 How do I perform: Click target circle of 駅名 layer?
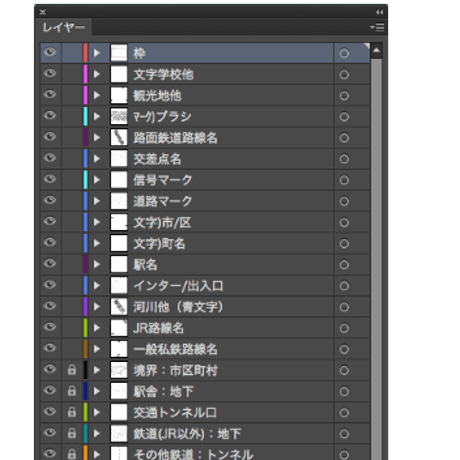tap(344, 265)
